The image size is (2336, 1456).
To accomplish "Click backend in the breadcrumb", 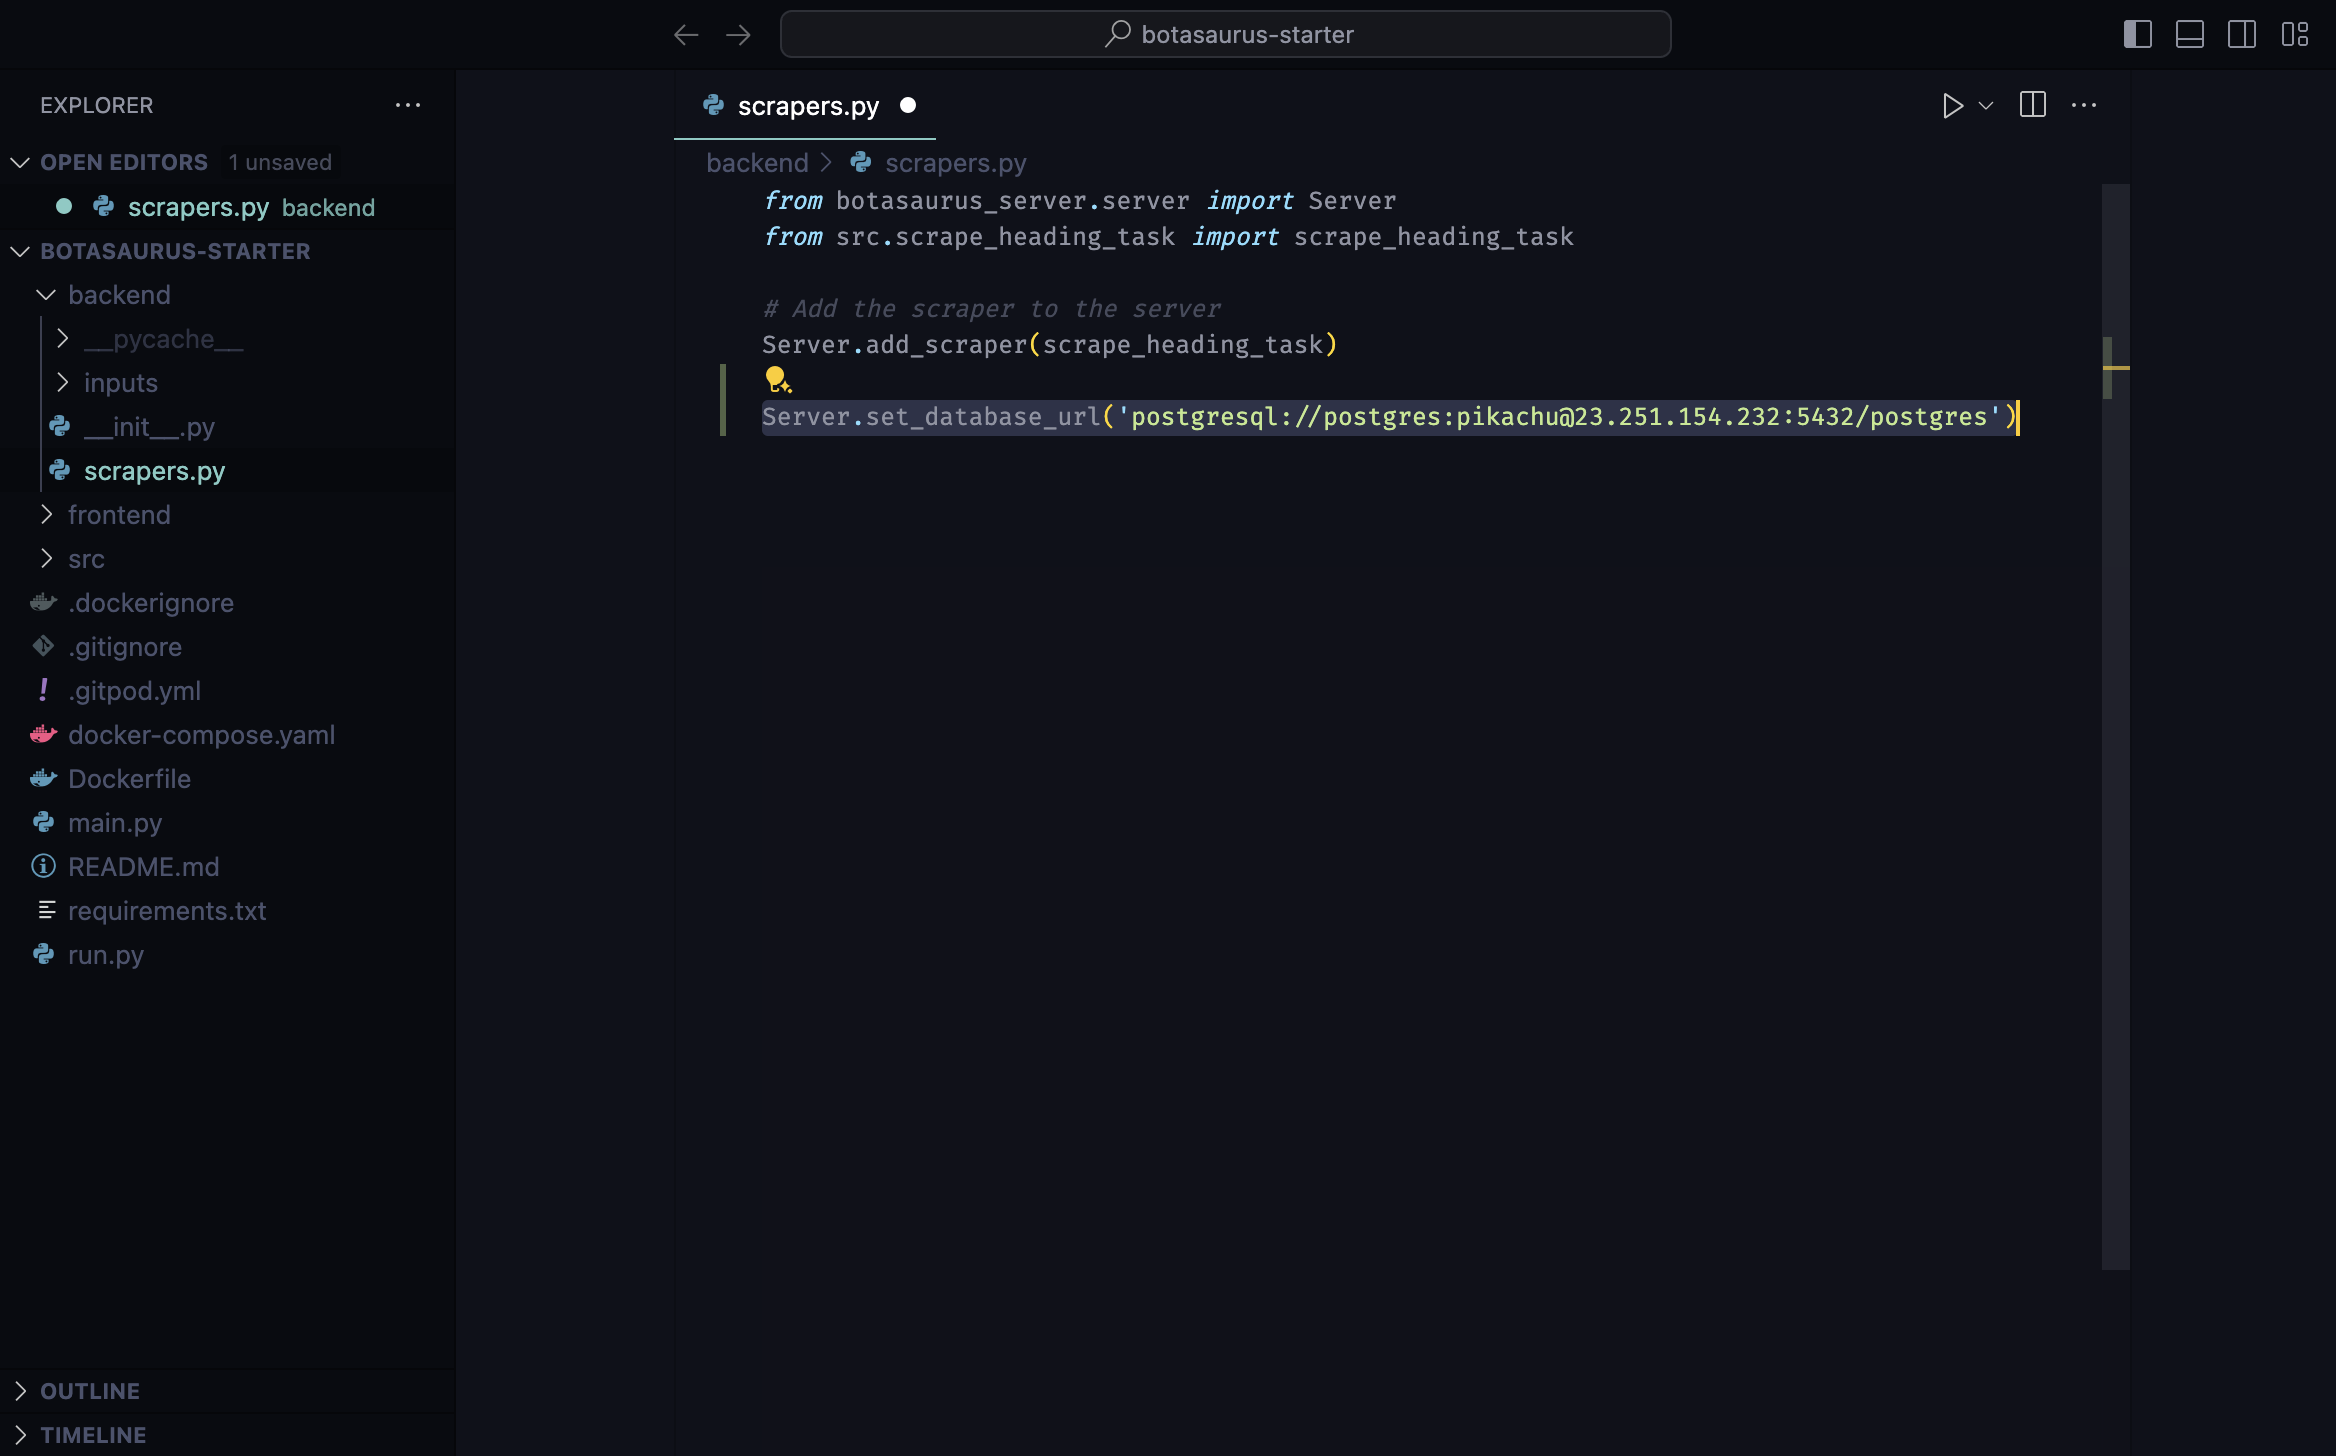I will click(757, 163).
